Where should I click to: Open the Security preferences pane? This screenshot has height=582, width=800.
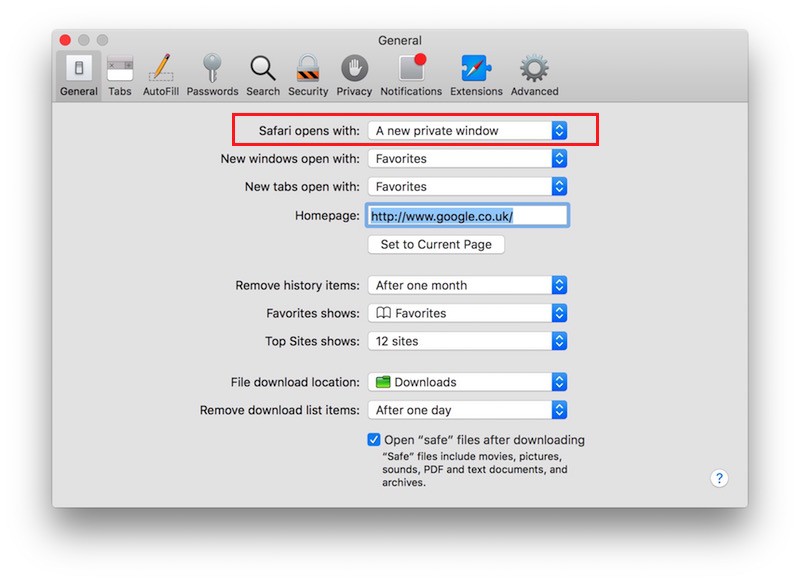click(308, 75)
